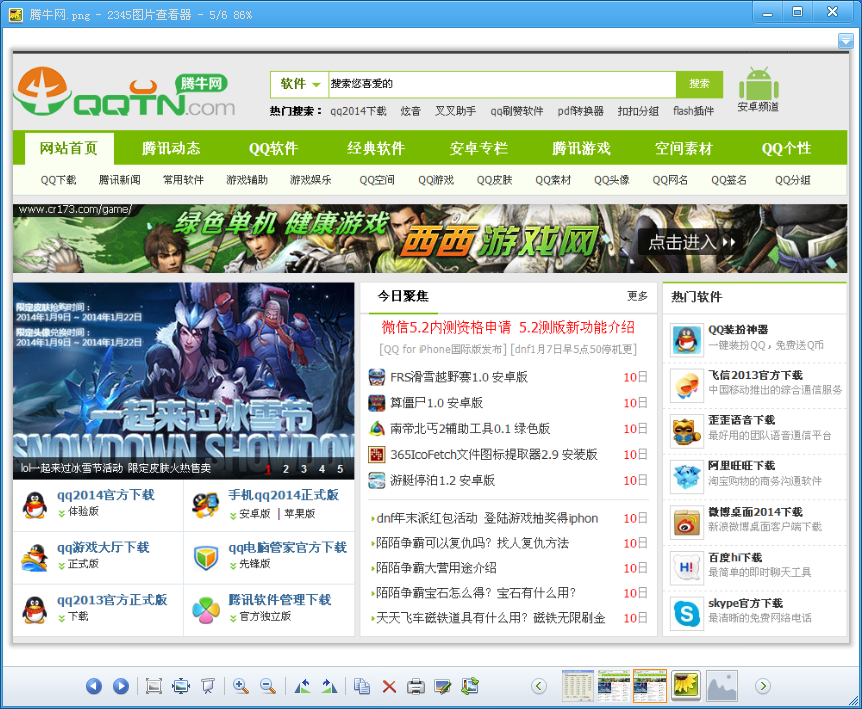Open the QQ皮肤 sub-navigation link
Viewport: 862px width, 709px height.
click(x=494, y=180)
